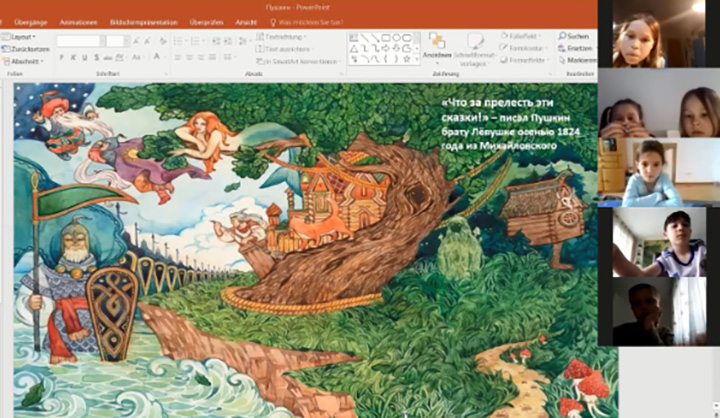Open the font name dropdown arrow
Screen dimensions: 720x418
click(x=102, y=41)
